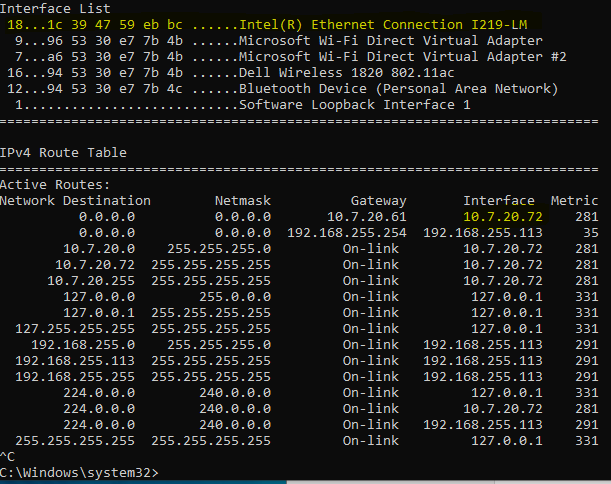Image resolution: width=611 pixels, height=484 pixels.
Task: Click the Netmask column header
Action: pos(243,201)
